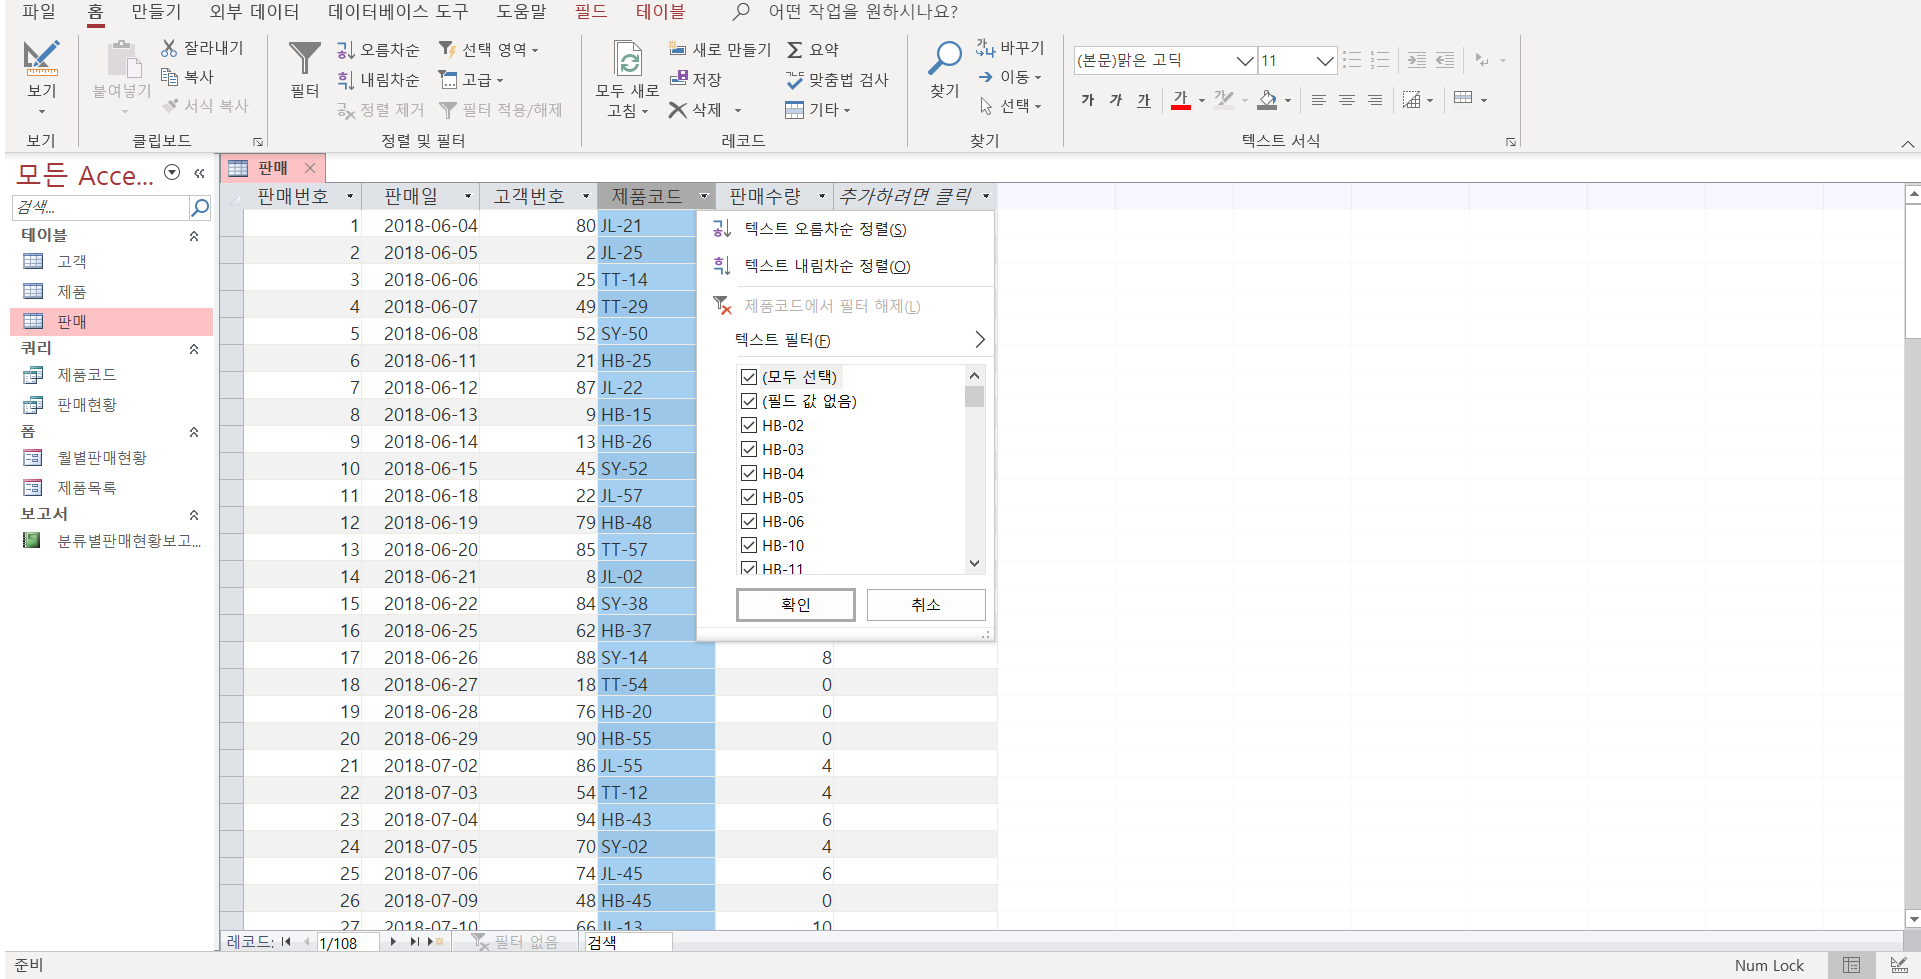Click the navigation pane 검색 input field
Image resolution: width=1921 pixels, height=979 pixels.
(x=100, y=207)
